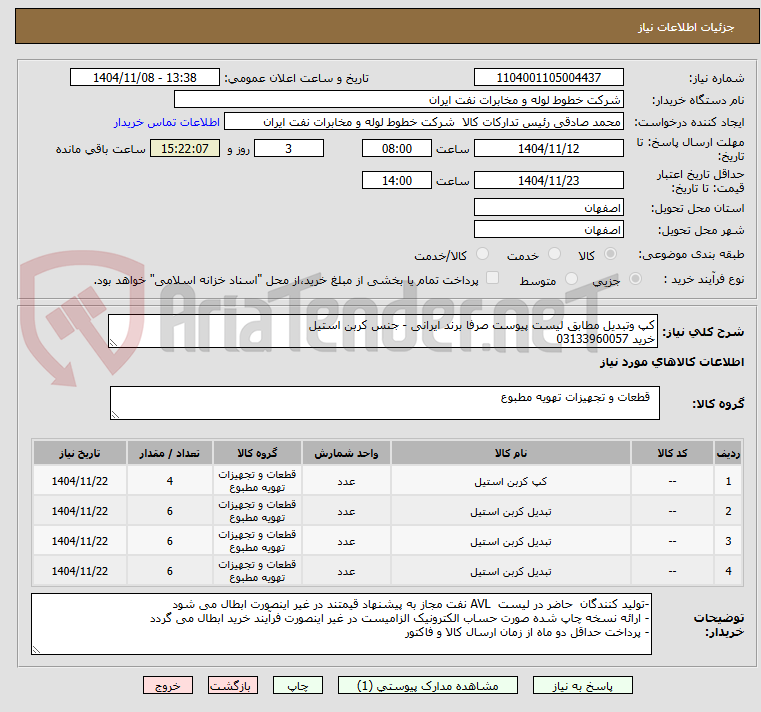Select the item 'کپ کربن استیل' in row 1
761x712 pixels.
pos(511,481)
